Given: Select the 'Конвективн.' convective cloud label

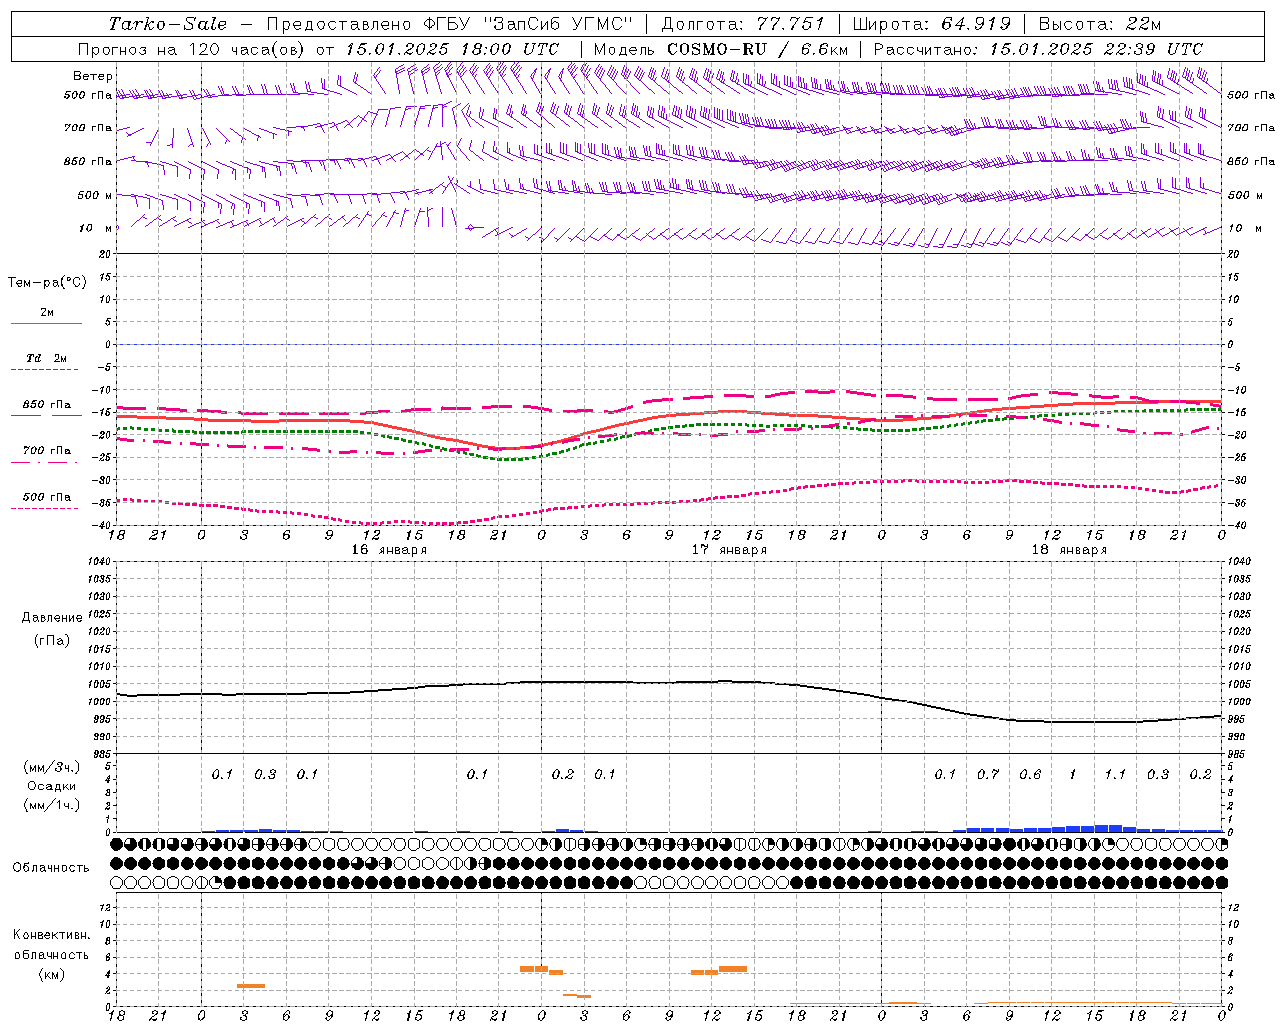Looking at the screenshot, I should click(x=51, y=935).
